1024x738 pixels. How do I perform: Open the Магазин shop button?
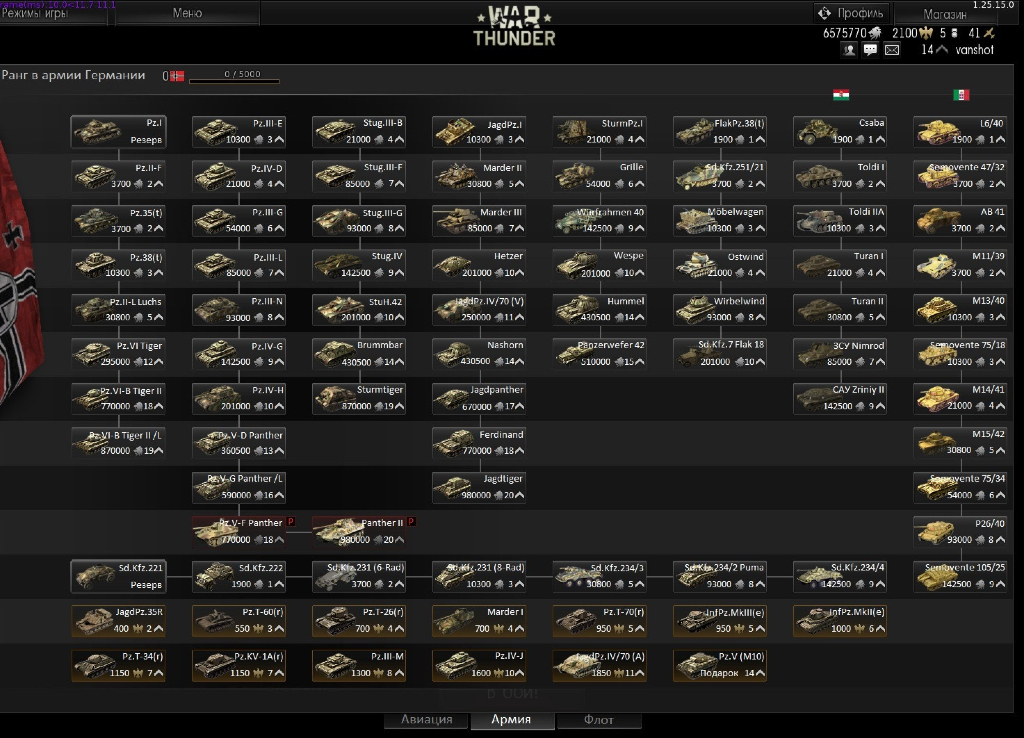pyautogui.click(x=944, y=14)
